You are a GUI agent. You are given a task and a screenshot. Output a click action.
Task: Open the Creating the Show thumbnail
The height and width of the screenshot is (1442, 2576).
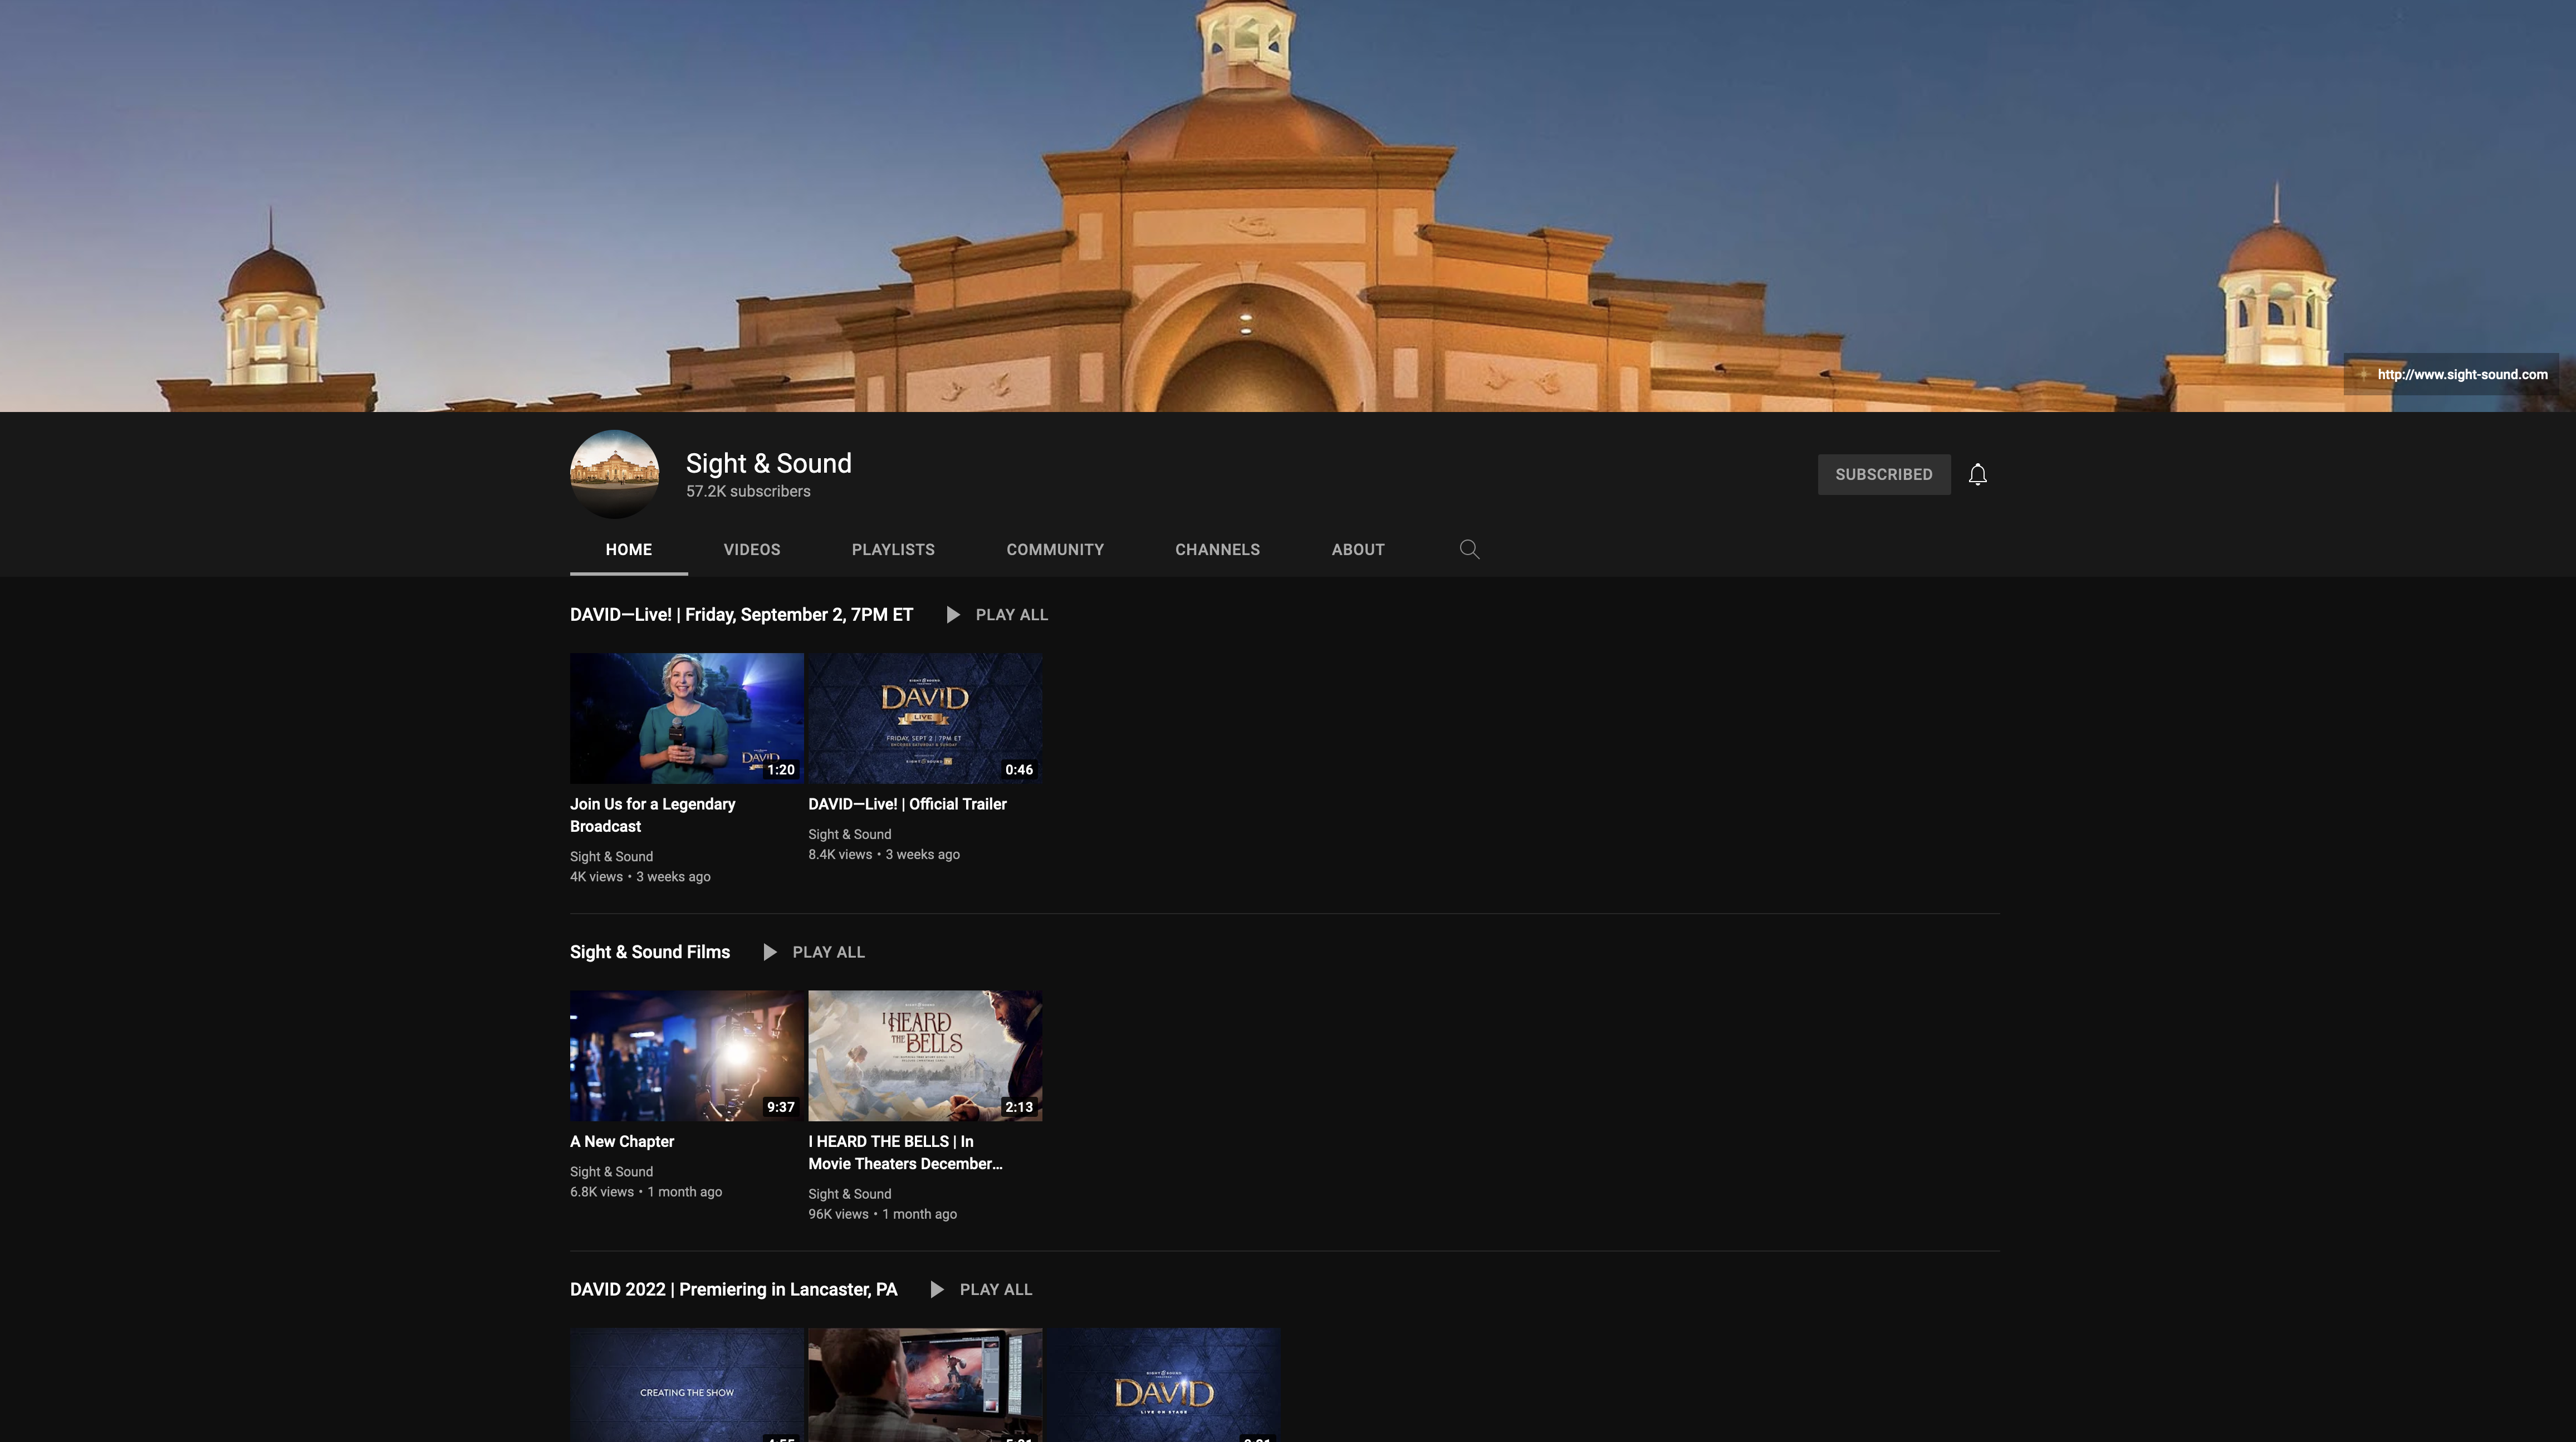coord(687,1385)
